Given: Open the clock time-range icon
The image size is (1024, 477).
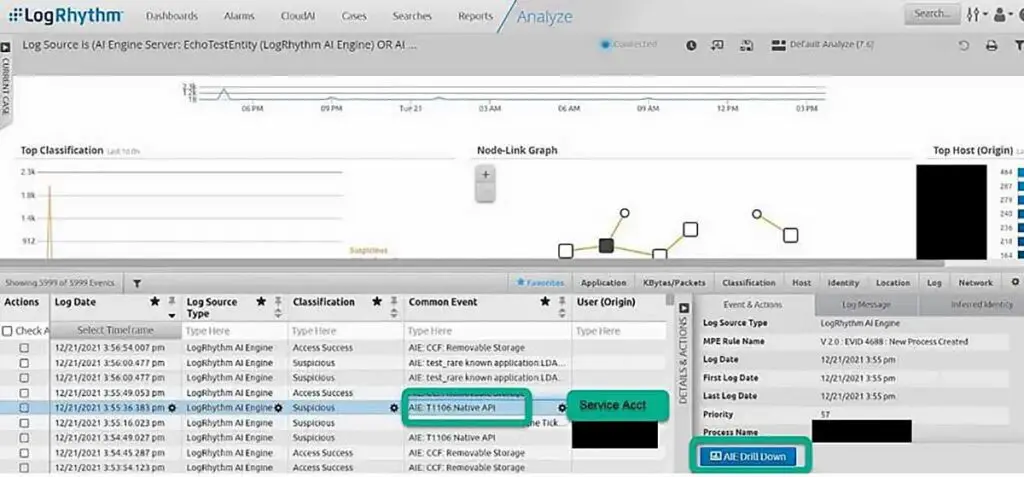Looking at the screenshot, I should pyautogui.click(x=691, y=46).
